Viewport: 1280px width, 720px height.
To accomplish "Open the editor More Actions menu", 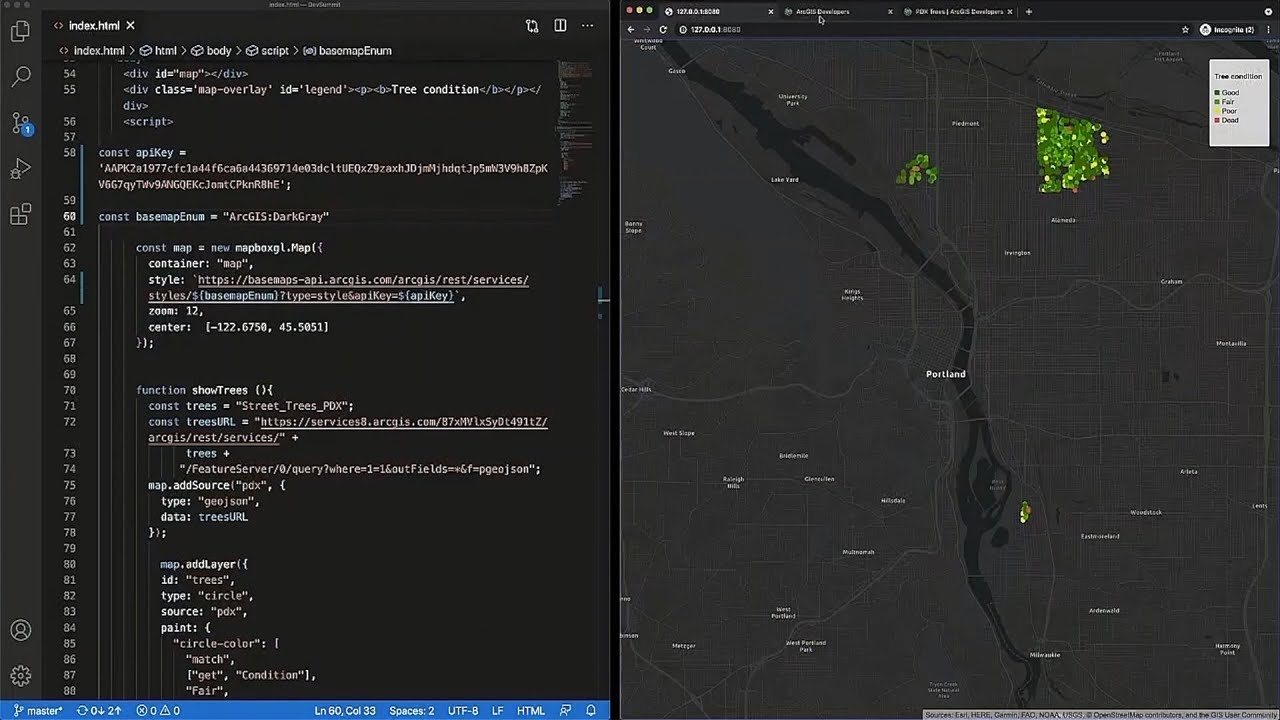I will (x=587, y=25).
